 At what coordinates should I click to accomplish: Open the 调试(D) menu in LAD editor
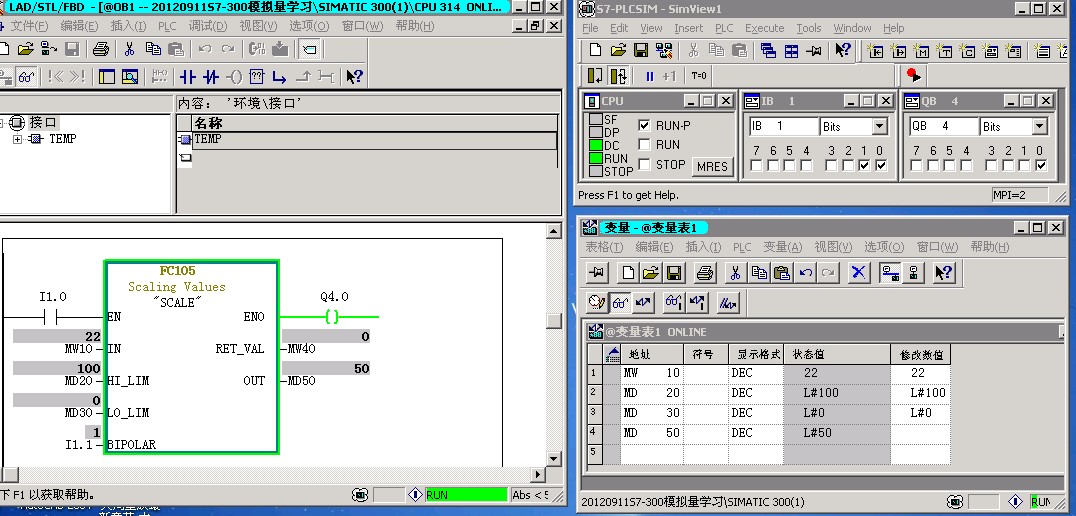[207, 26]
